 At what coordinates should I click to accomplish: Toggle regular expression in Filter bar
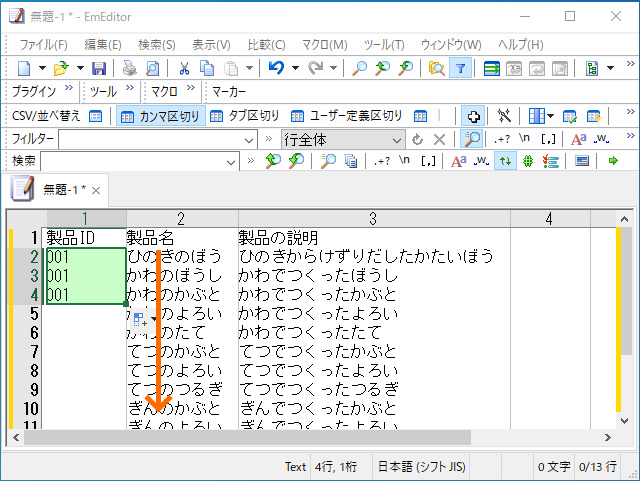pos(502,139)
